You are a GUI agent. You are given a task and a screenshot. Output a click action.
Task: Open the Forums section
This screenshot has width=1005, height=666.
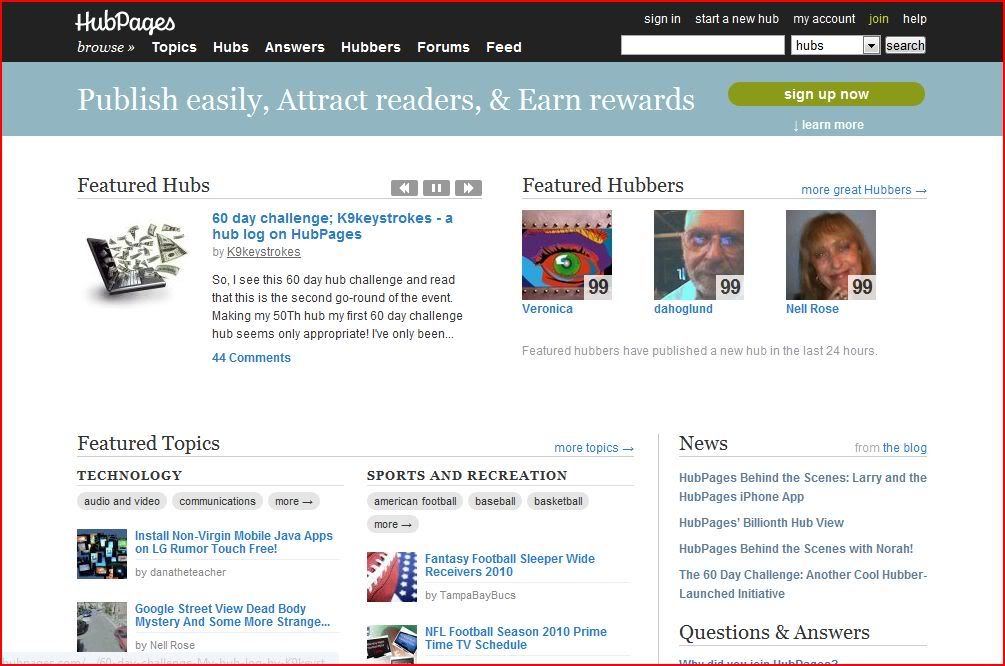click(x=444, y=47)
